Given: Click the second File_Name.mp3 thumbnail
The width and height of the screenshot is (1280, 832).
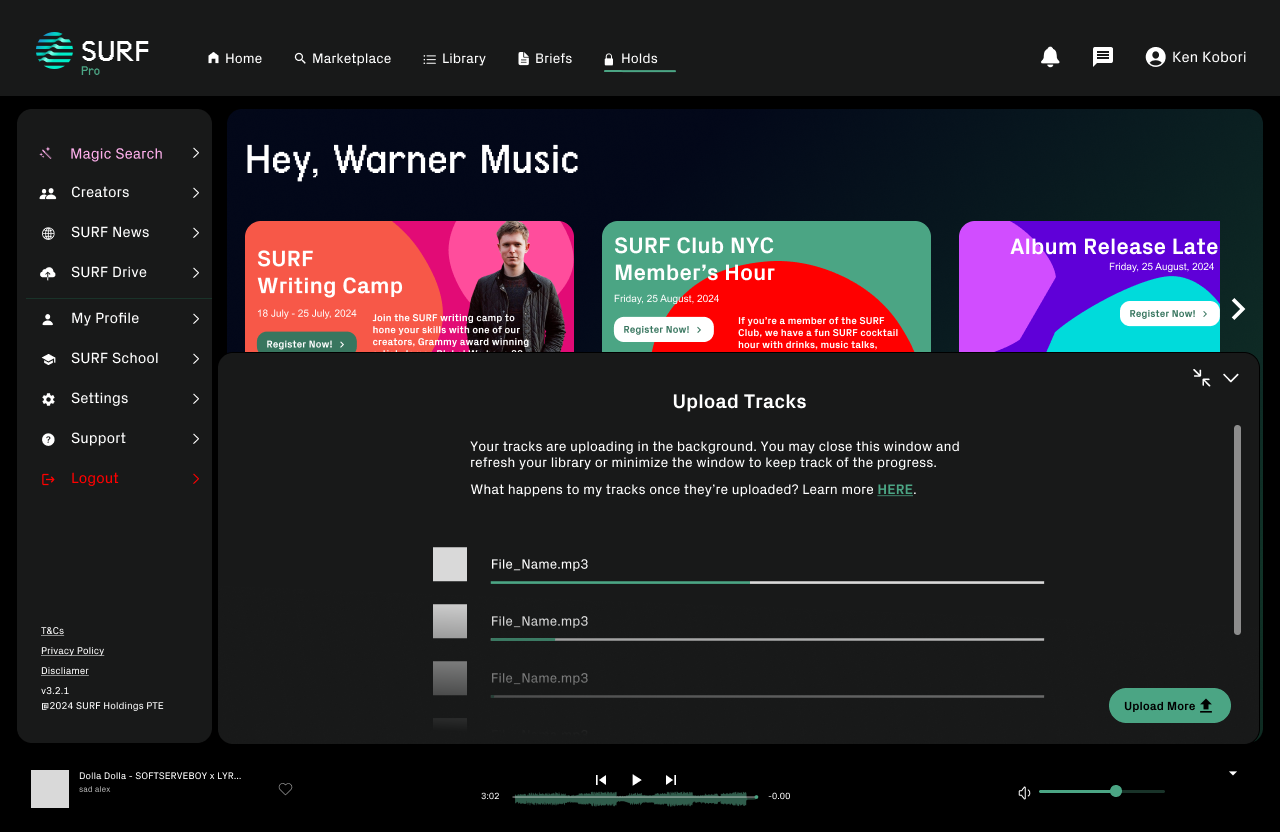Looking at the screenshot, I should tap(450, 621).
